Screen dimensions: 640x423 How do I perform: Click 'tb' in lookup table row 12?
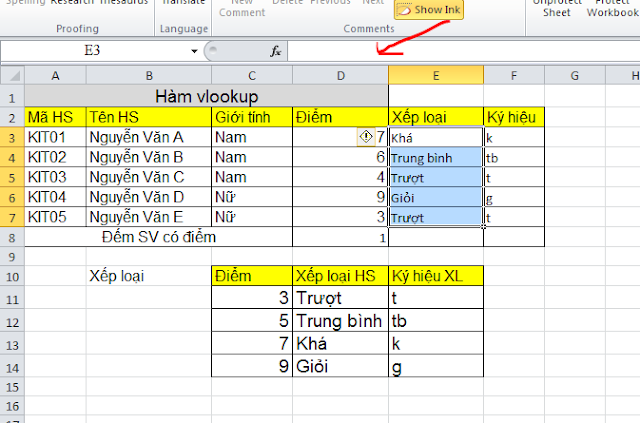tap(436, 321)
